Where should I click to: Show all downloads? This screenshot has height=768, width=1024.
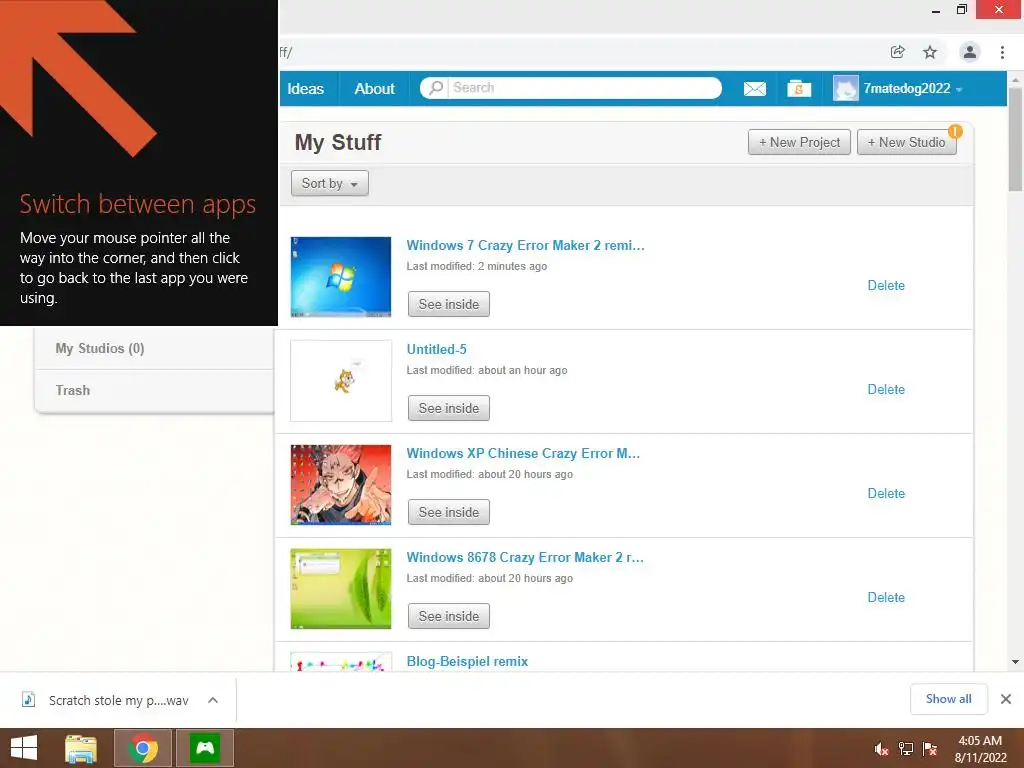[x=948, y=699]
